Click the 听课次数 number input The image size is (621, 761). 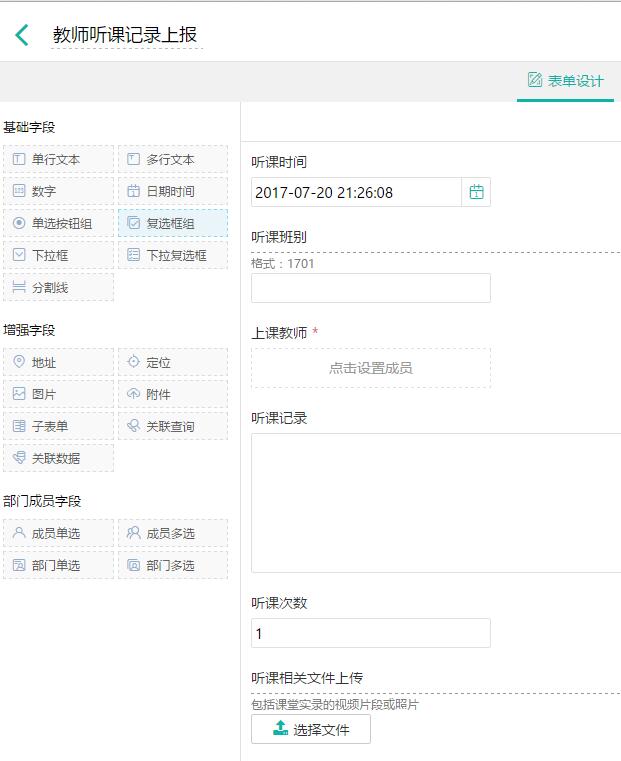[x=371, y=633]
